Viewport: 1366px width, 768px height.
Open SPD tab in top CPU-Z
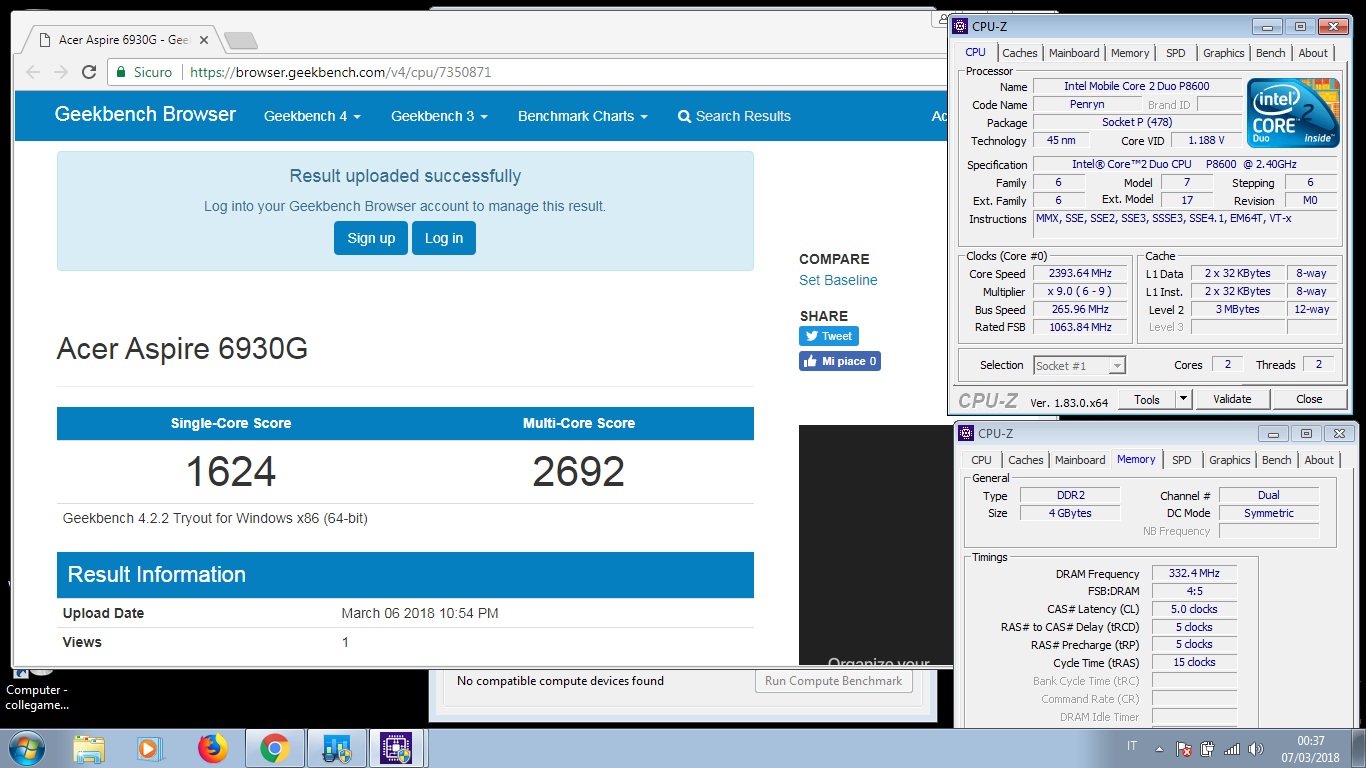click(x=1176, y=53)
